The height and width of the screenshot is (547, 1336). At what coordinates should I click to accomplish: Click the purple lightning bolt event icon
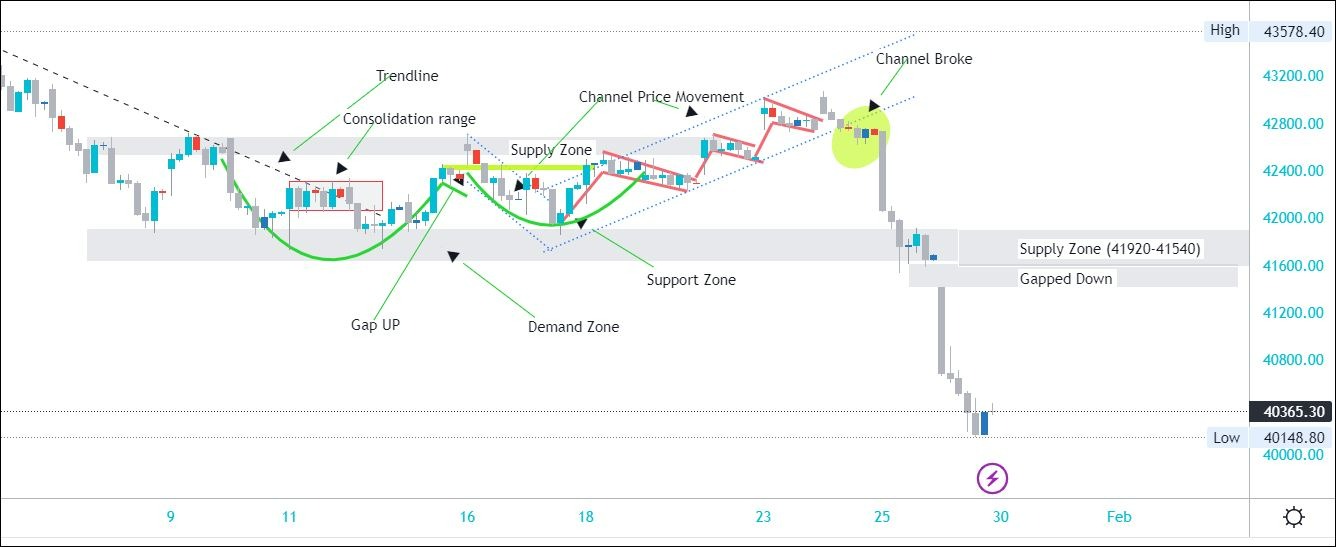992,478
